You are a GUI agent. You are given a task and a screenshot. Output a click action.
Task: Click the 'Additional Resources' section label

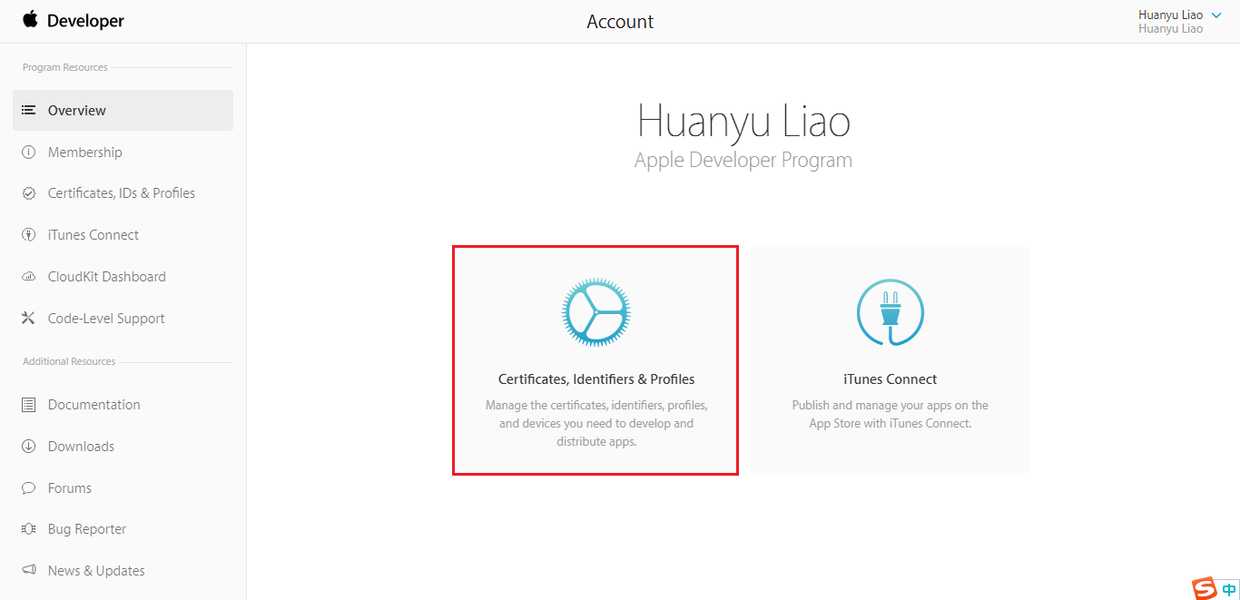[69, 361]
